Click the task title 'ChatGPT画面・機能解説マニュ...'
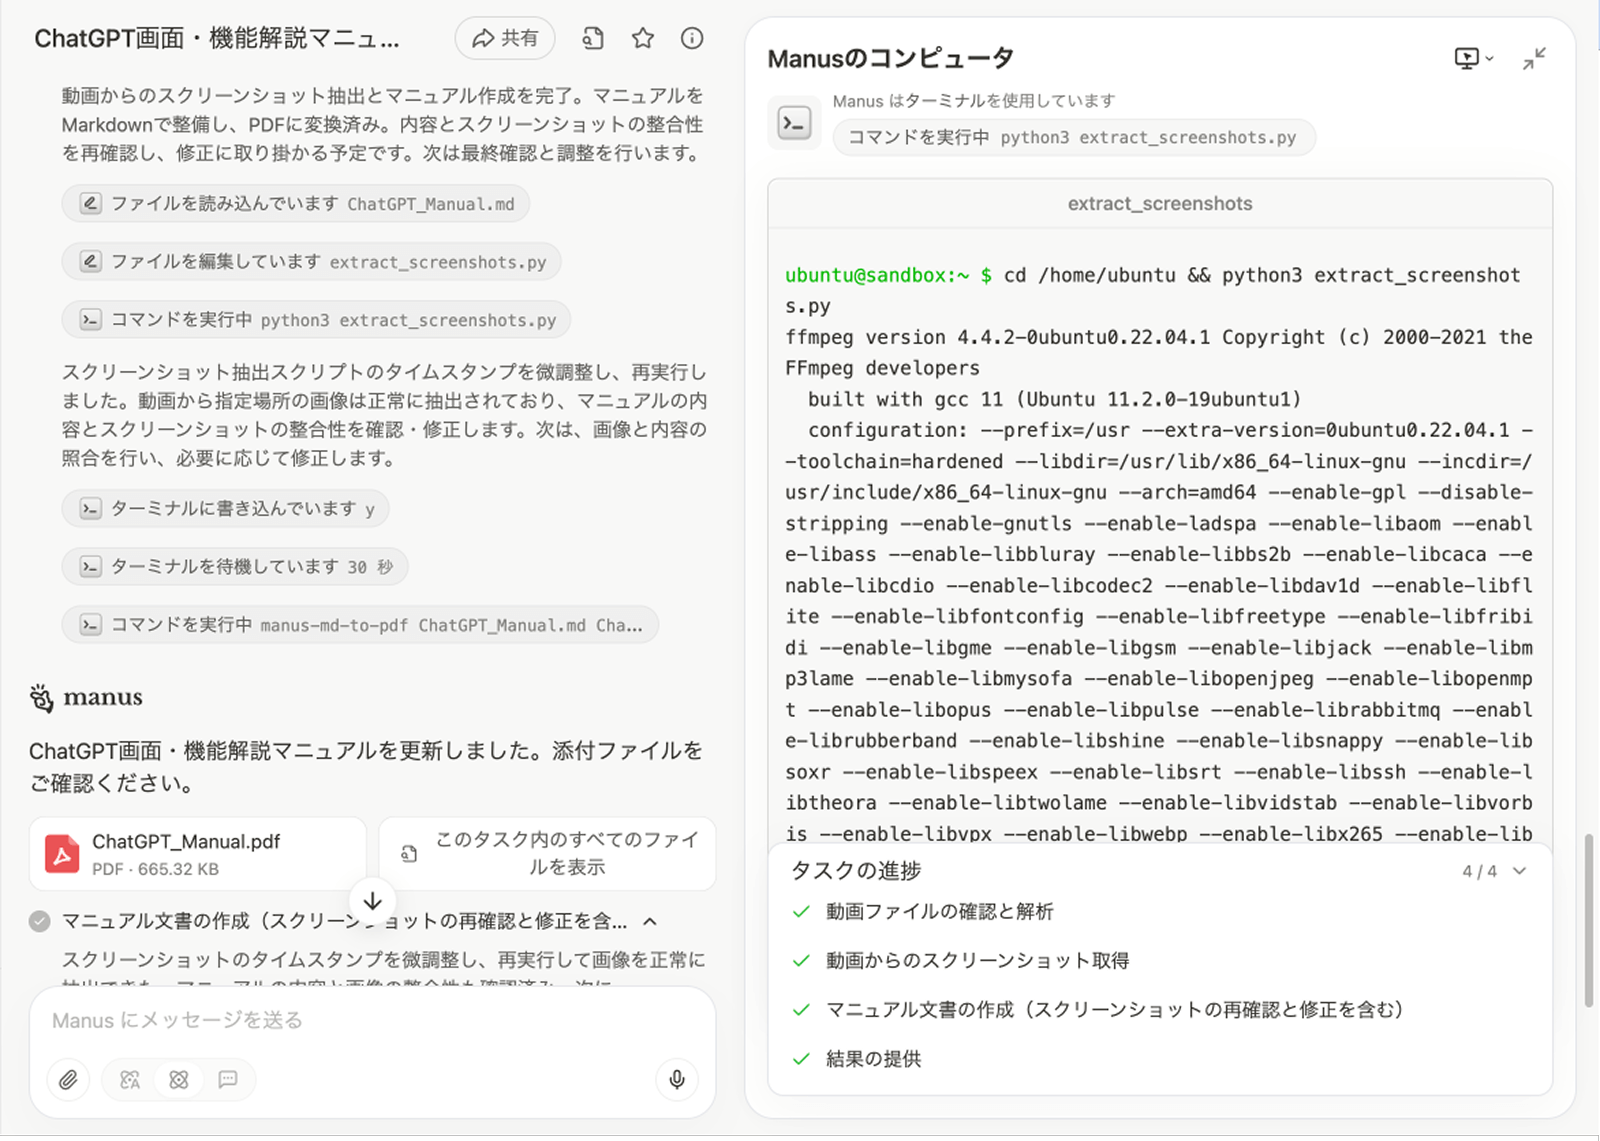The width and height of the screenshot is (1600, 1141). pyautogui.click(x=217, y=39)
